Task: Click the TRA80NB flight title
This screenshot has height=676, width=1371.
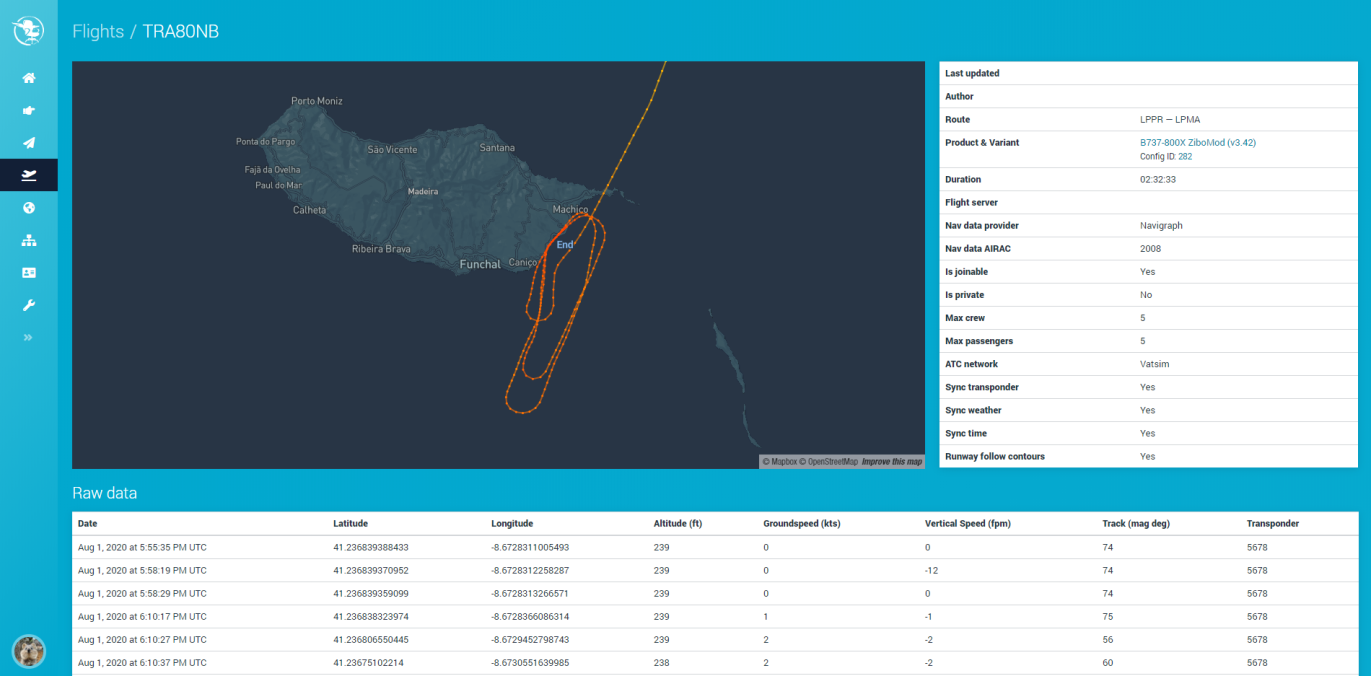Action: pyautogui.click(x=181, y=32)
